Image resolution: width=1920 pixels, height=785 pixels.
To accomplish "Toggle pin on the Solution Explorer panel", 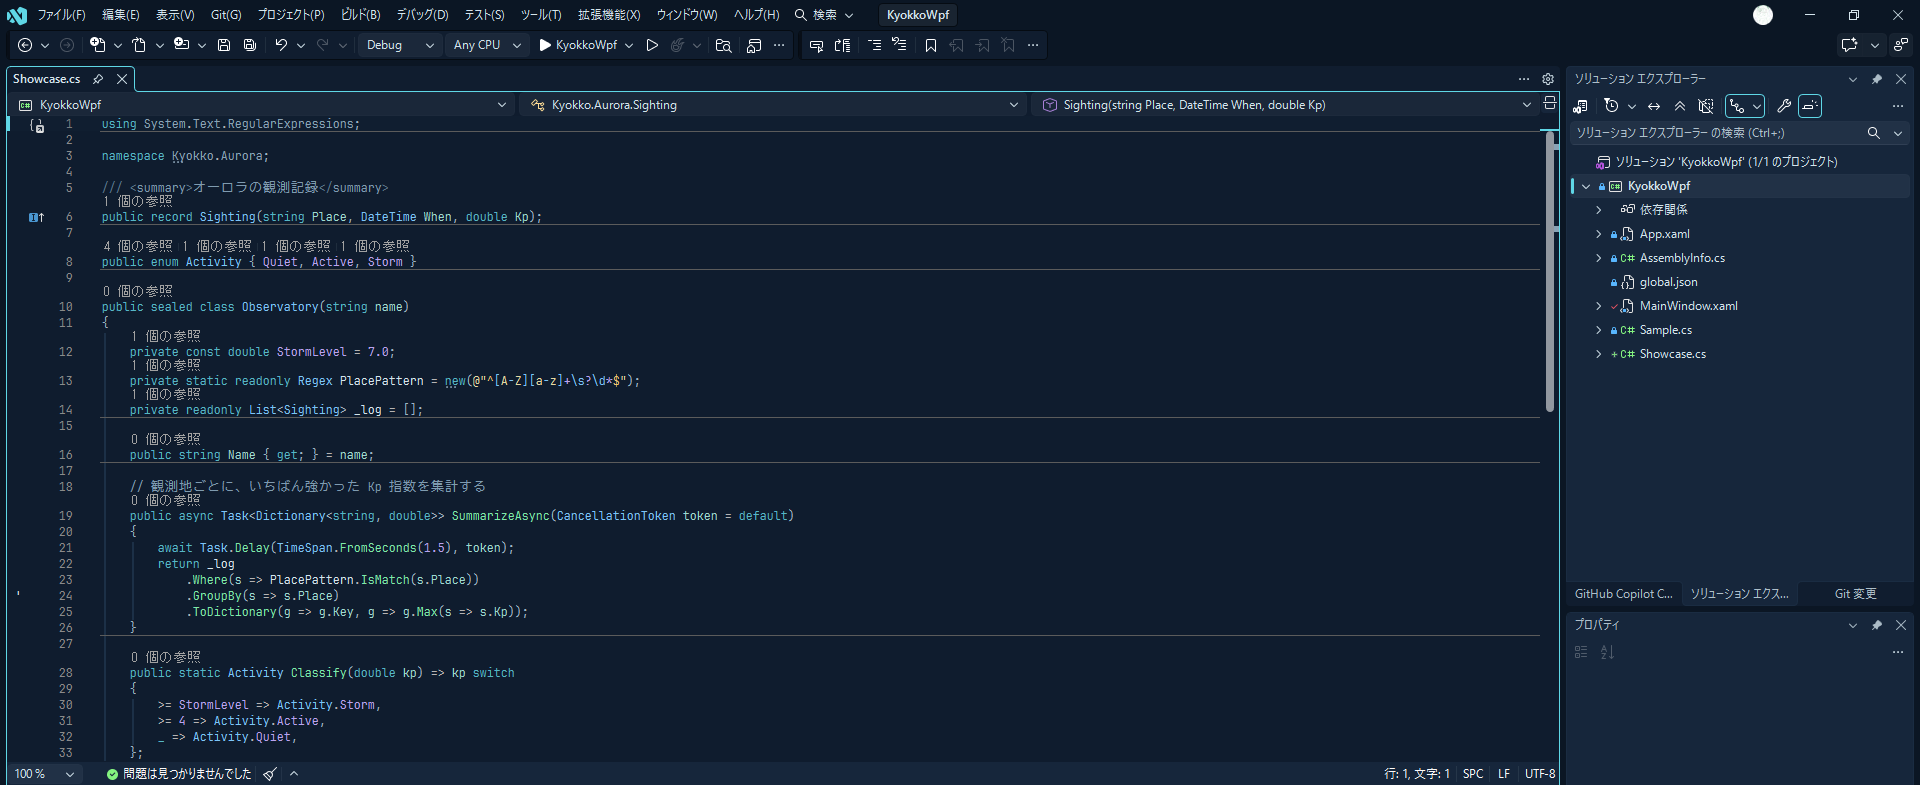I will point(1877,79).
